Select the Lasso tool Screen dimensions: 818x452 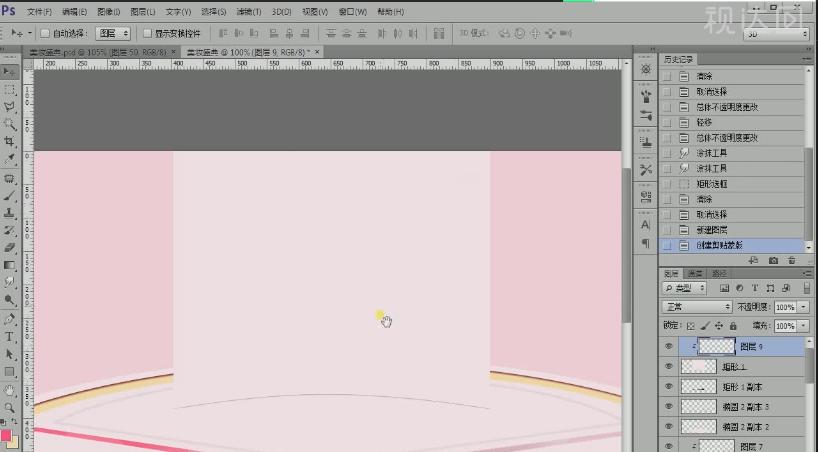9,106
